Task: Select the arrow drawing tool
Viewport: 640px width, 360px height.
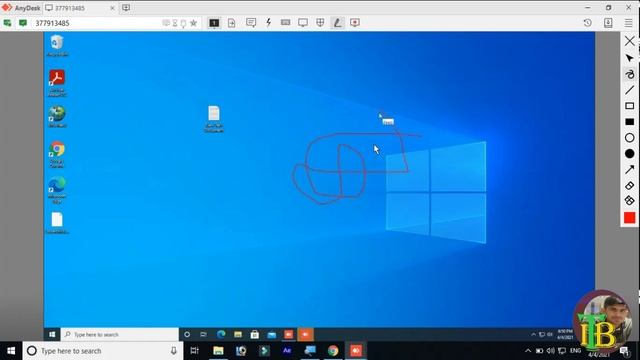Action: 629,169
